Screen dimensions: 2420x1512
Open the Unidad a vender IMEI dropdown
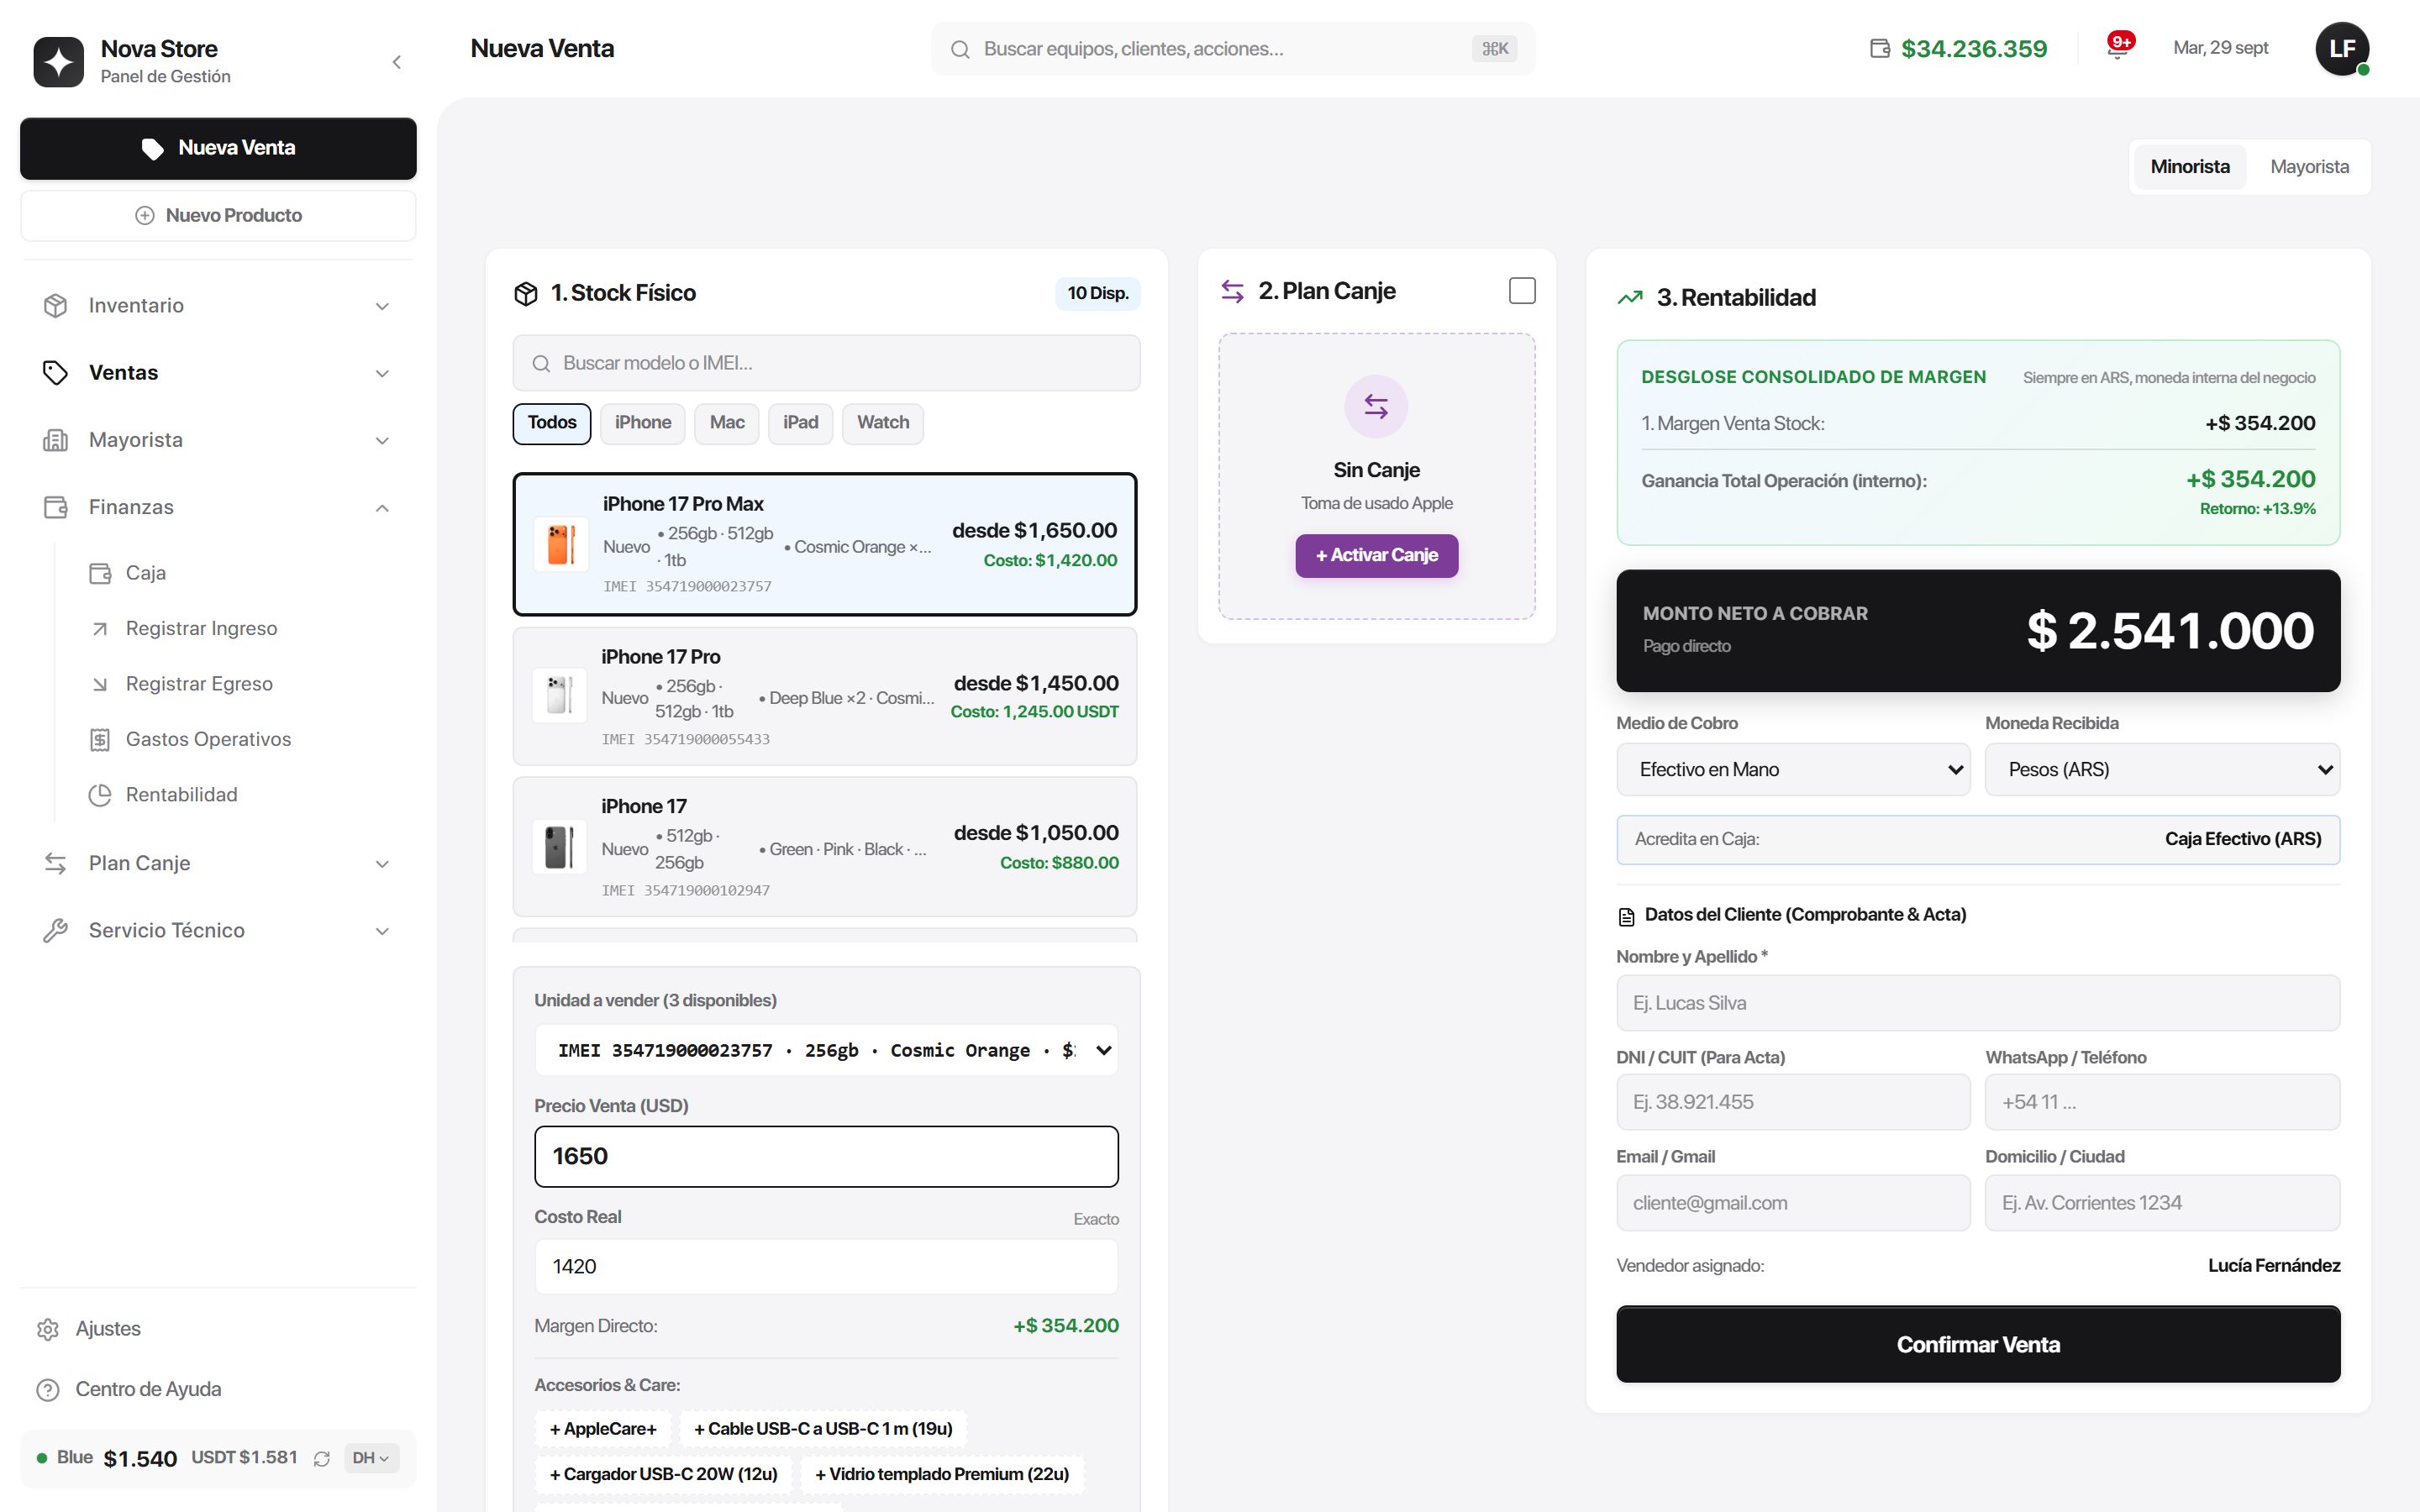826,1050
